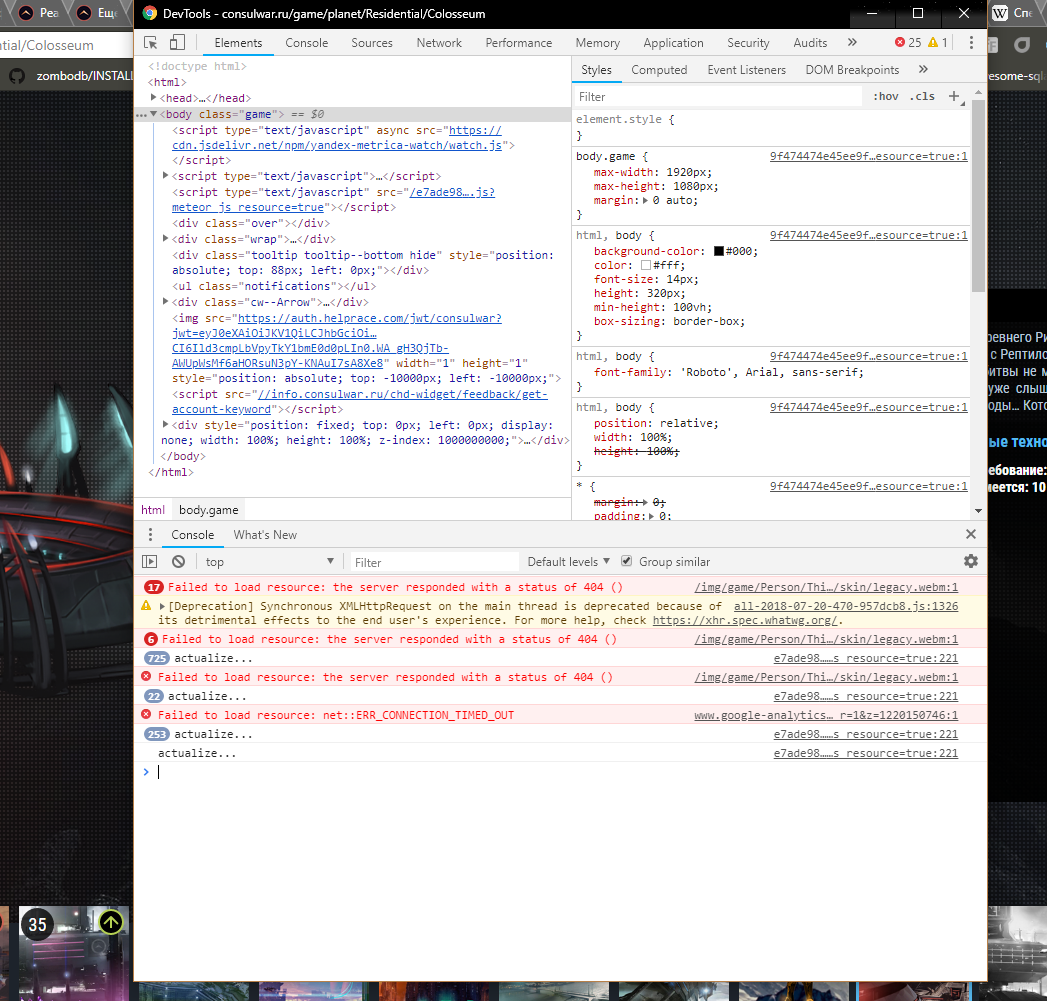This screenshot has height=1001, width=1047.
Task: Add a new style rule
Action: 953,97
